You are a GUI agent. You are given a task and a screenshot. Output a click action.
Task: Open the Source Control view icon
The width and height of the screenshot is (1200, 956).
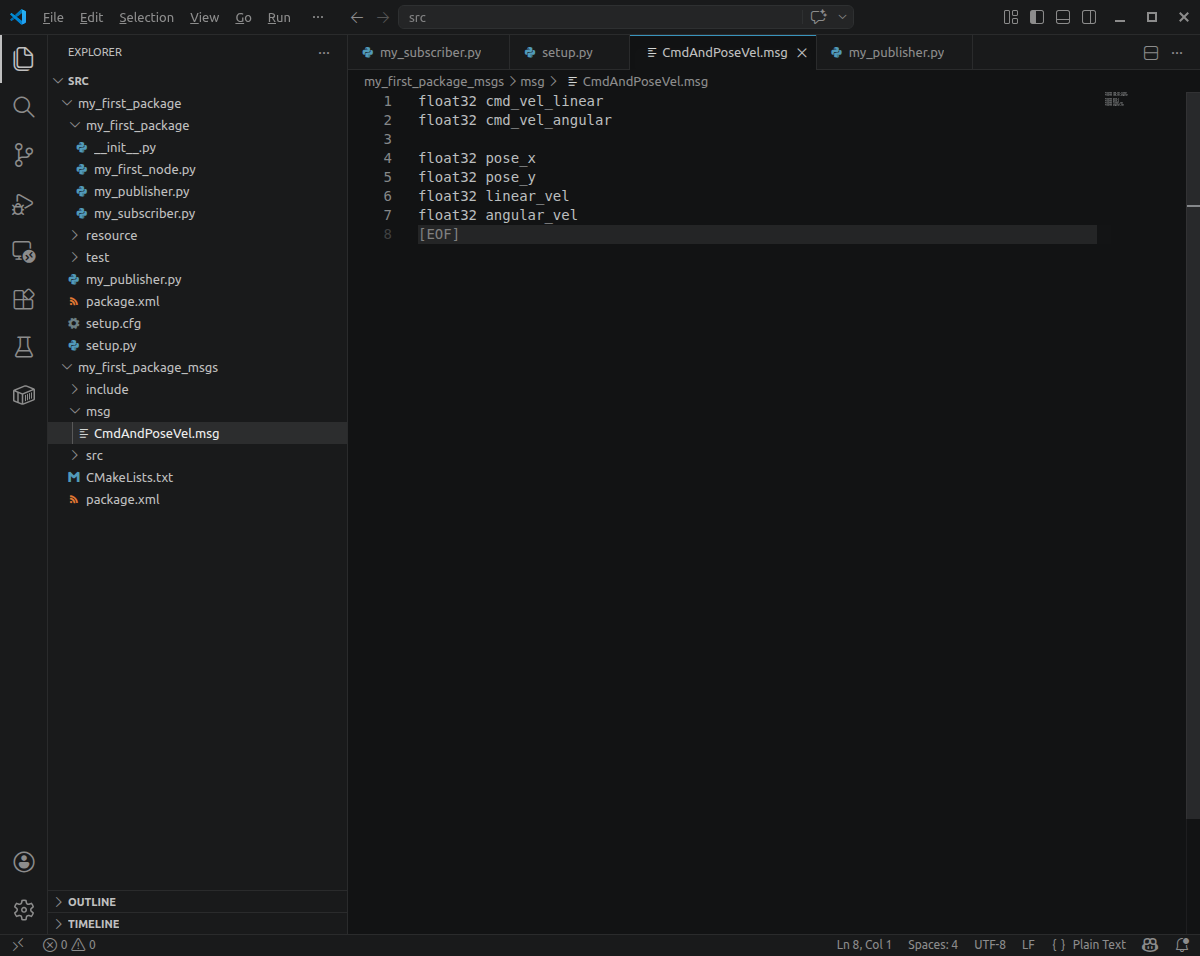(x=23, y=154)
